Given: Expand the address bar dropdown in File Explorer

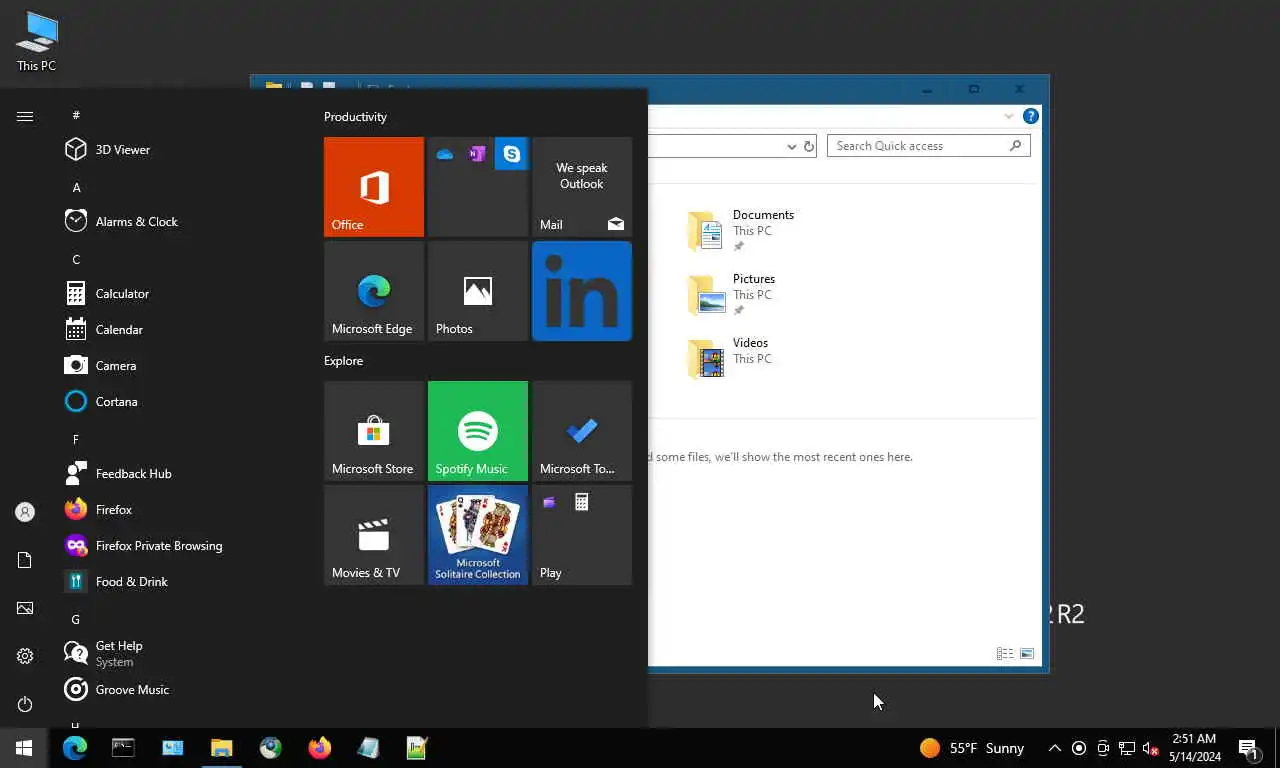Looking at the screenshot, I should [x=792, y=146].
